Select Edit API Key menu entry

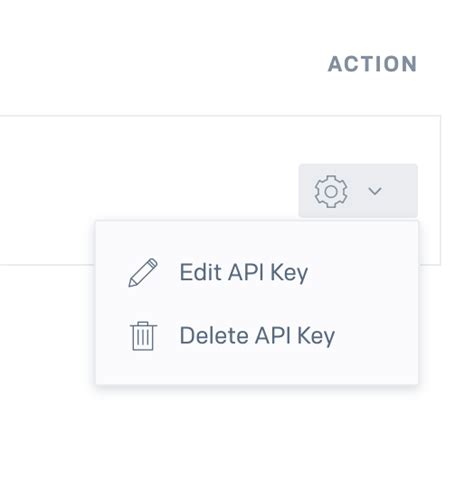(x=257, y=272)
